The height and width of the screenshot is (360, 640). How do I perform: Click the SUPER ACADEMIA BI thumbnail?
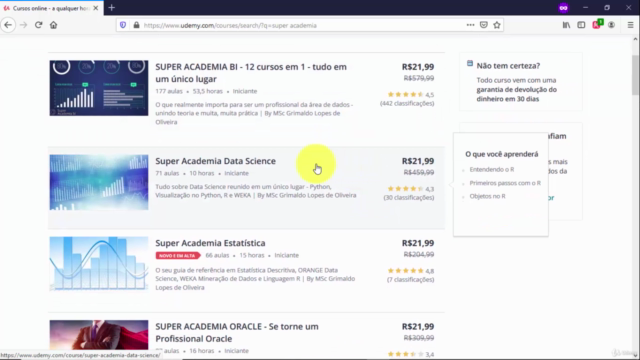(99, 88)
